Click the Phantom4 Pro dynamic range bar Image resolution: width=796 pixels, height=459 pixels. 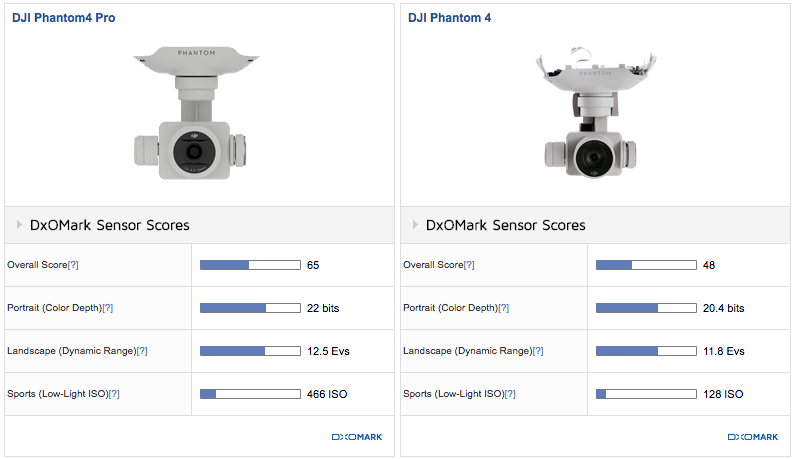point(250,351)
